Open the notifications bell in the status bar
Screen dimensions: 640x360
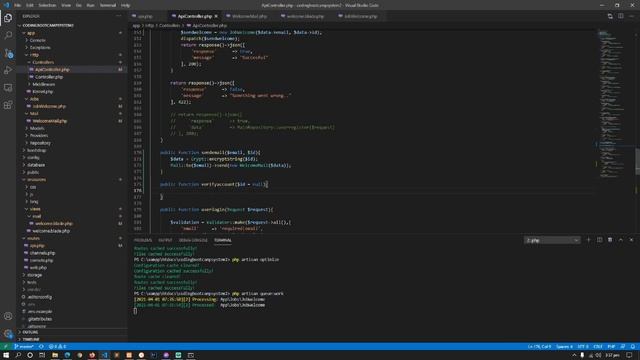(x=633, y=347)
